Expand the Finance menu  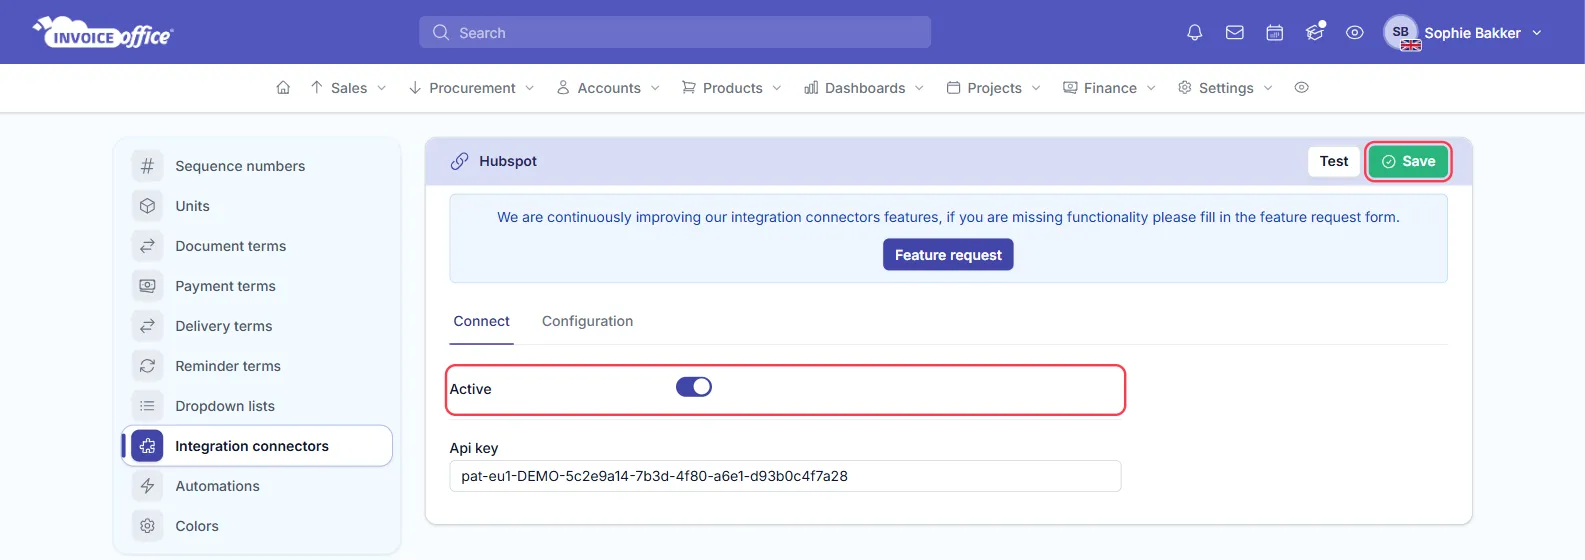1109,88
